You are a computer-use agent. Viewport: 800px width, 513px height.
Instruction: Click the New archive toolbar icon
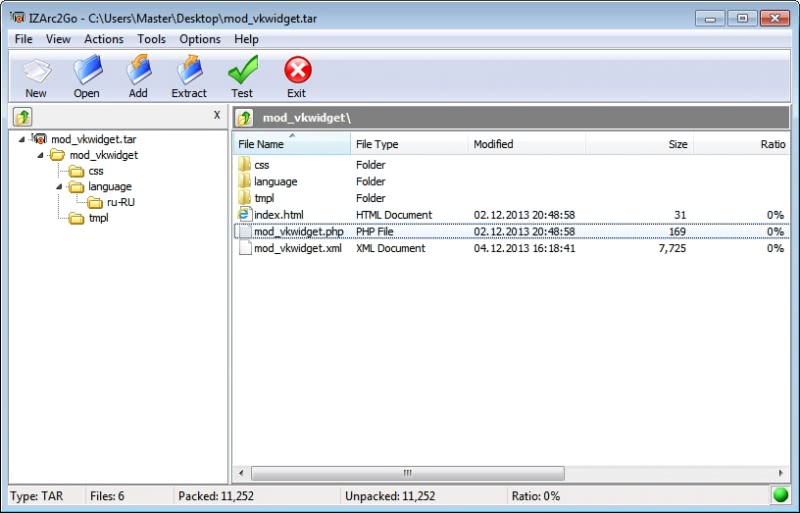coord(37,71)
